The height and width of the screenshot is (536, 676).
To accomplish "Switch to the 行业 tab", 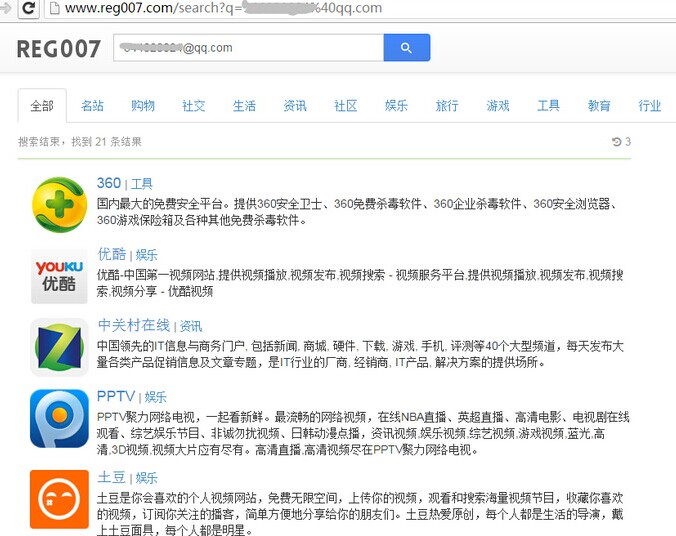I will pos(650,106).
